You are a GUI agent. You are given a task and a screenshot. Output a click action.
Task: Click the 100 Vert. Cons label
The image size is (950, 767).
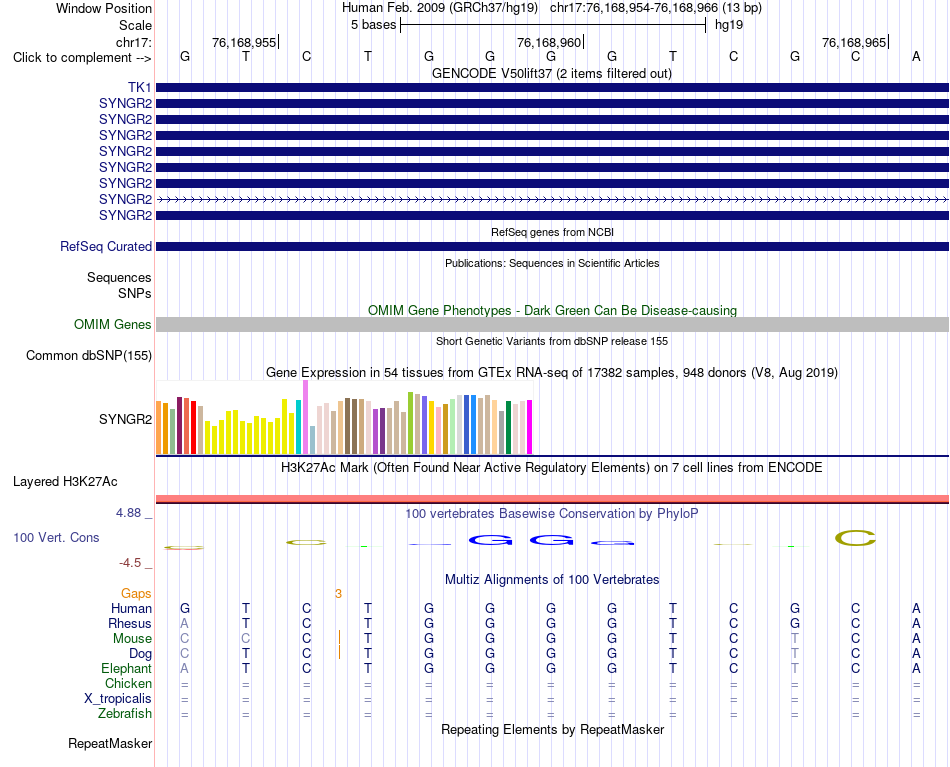[x=56, y=537]
